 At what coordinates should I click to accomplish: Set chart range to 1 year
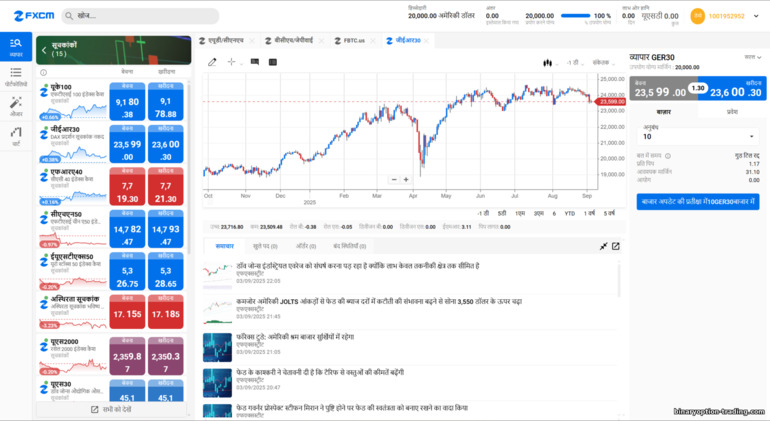tap(589, 213)
